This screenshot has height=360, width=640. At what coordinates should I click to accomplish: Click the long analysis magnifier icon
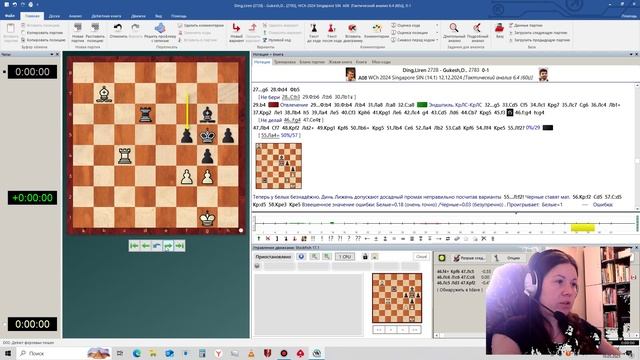(453, 28)
